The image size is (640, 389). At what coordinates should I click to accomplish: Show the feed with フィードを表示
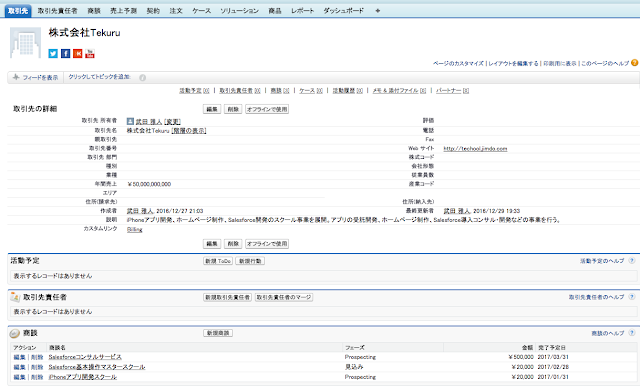[36, 77]
